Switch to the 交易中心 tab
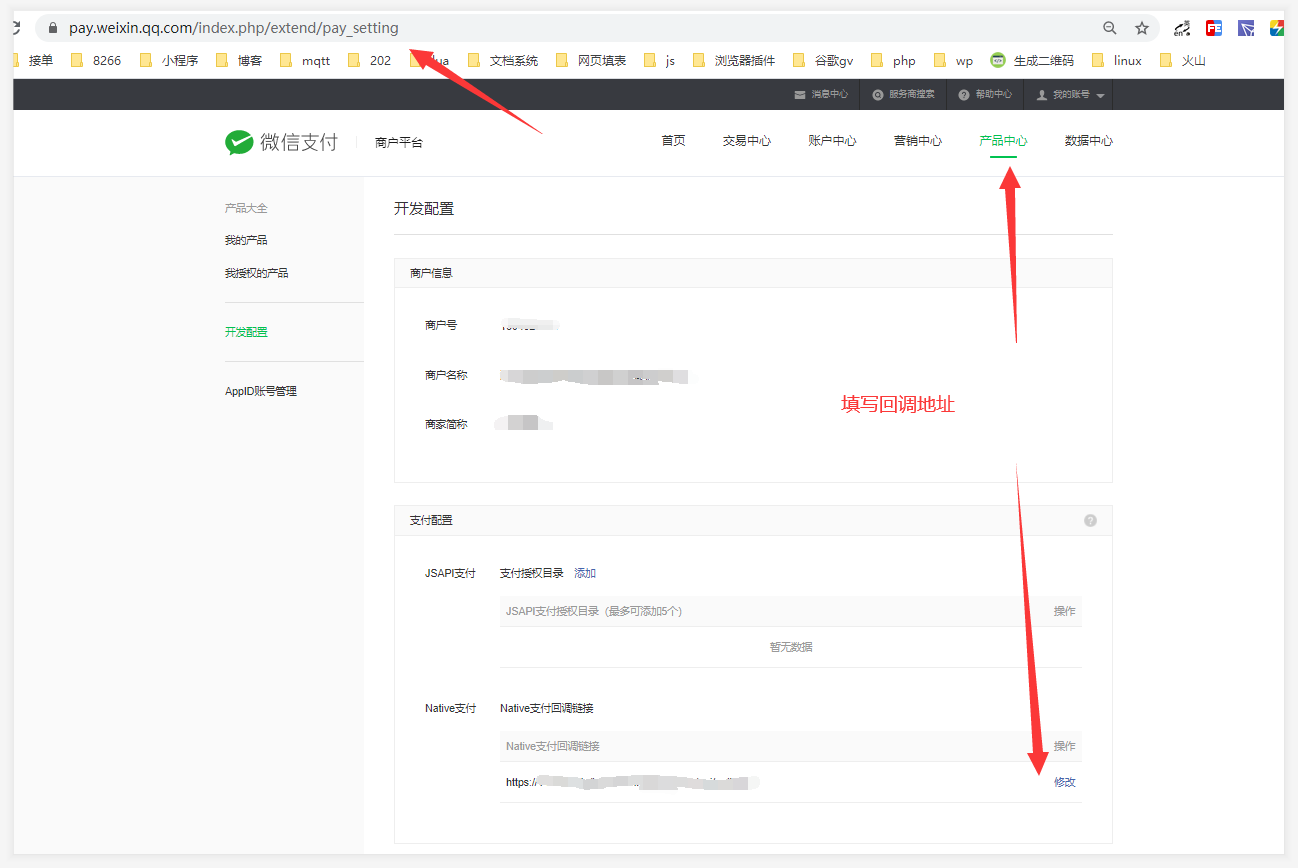The width and height of the screenshot is (1298, 868). [747, 141]
